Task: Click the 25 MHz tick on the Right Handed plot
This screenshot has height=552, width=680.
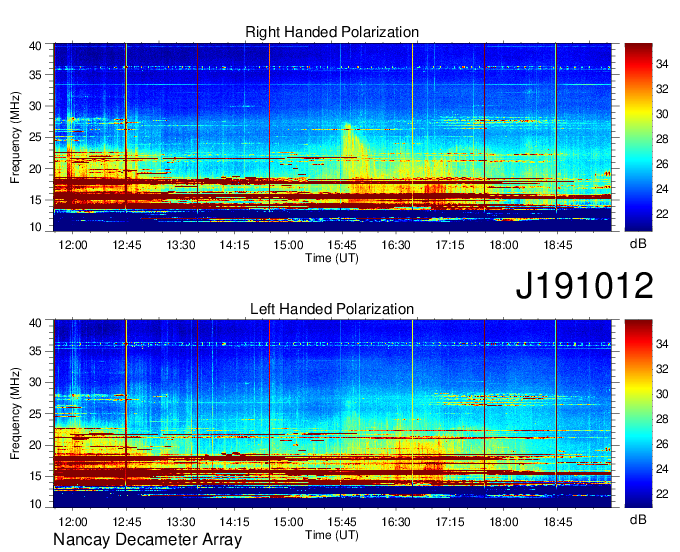Action: tap(36, 137)
